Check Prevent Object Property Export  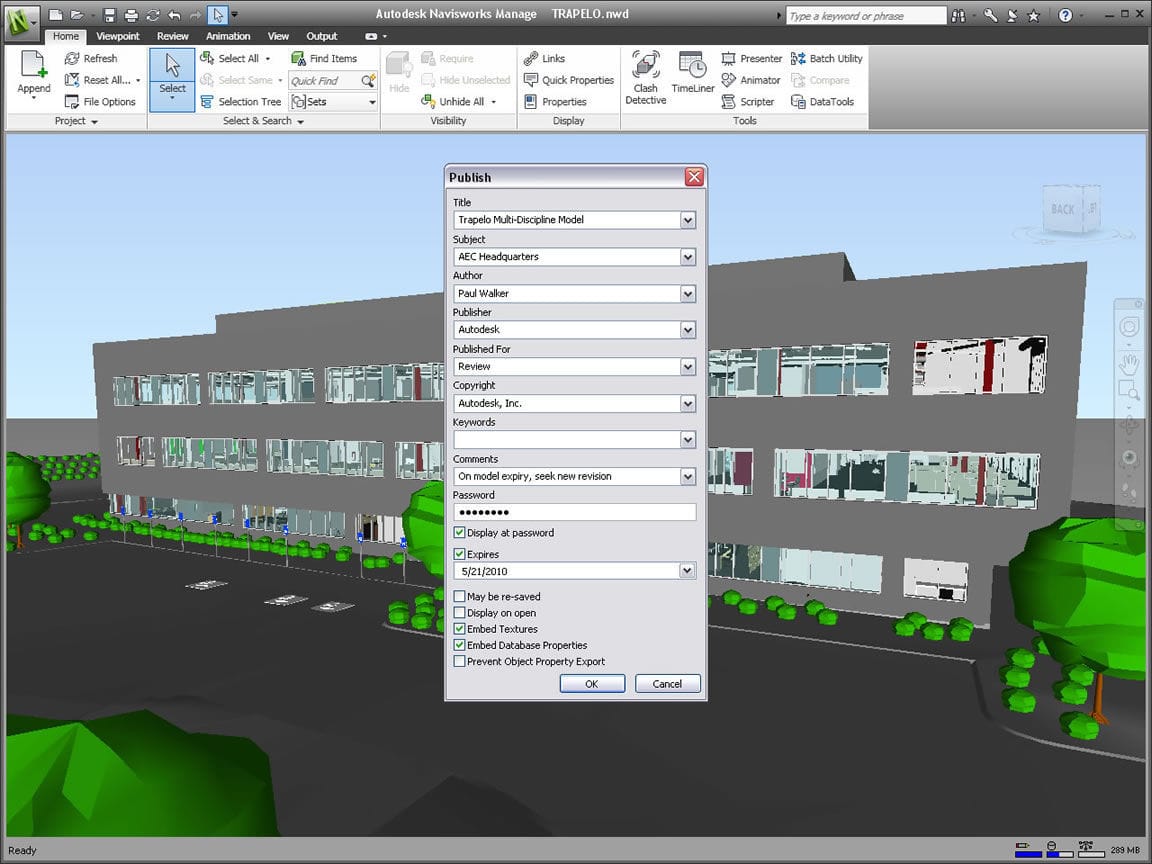[x=460, y=662]
